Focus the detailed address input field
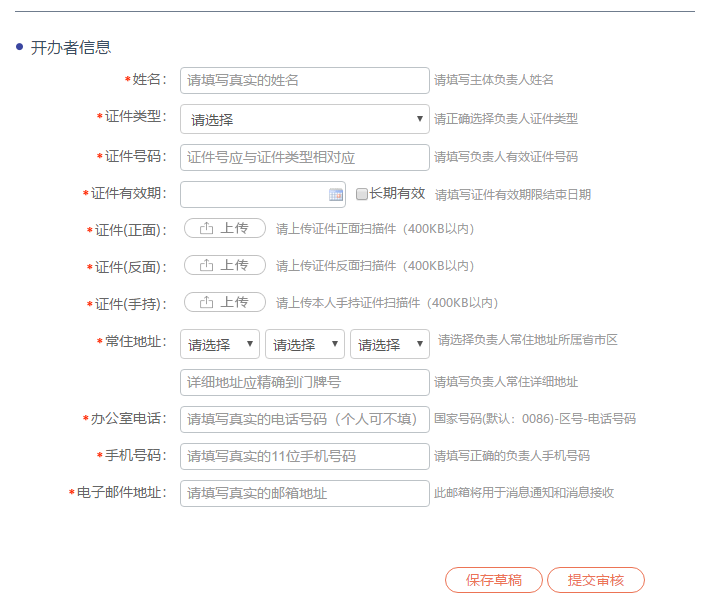705x605 pixels. (304, 382)
